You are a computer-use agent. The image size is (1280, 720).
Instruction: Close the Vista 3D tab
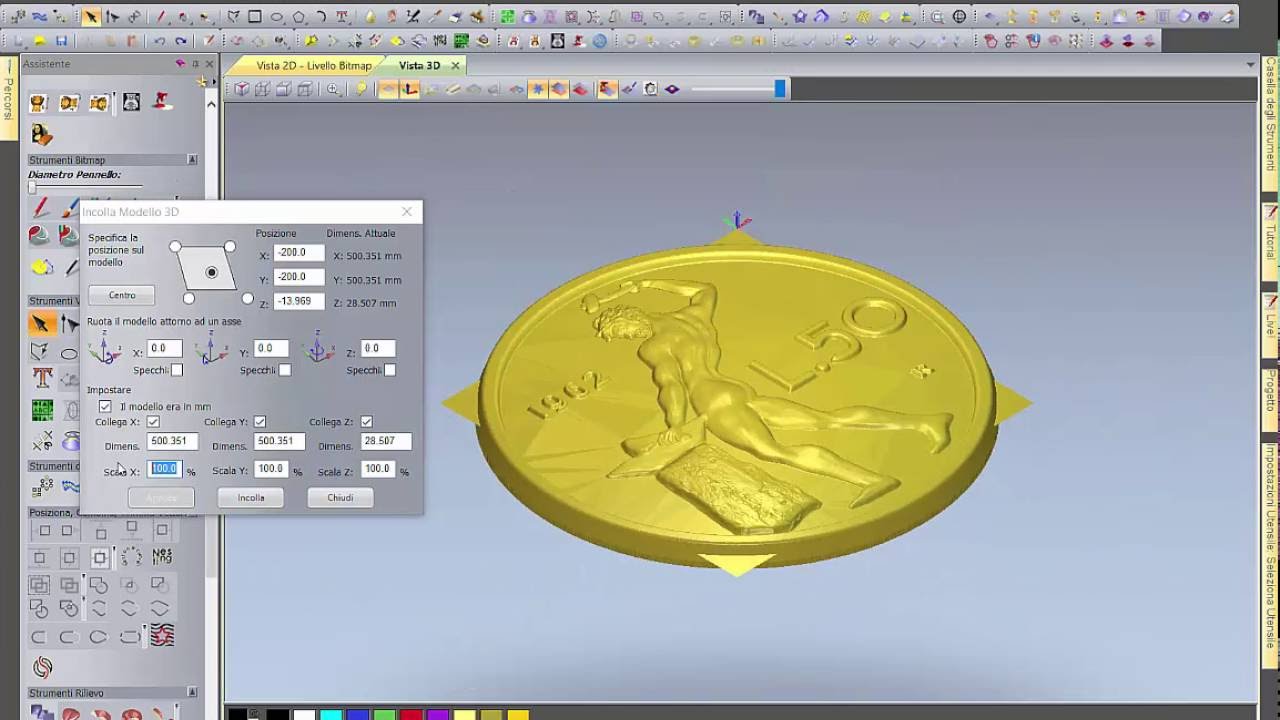[455, 65]
